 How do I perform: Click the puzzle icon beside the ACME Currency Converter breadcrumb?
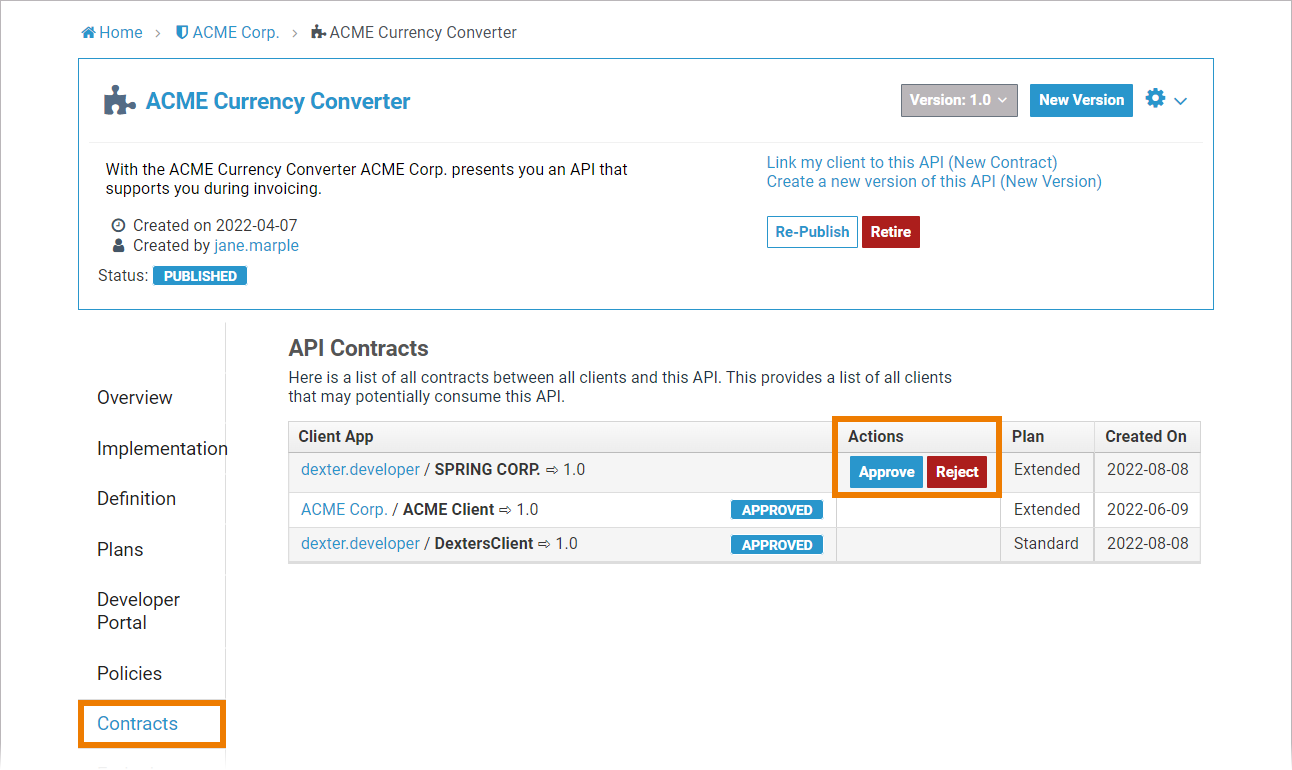[318, 32]
